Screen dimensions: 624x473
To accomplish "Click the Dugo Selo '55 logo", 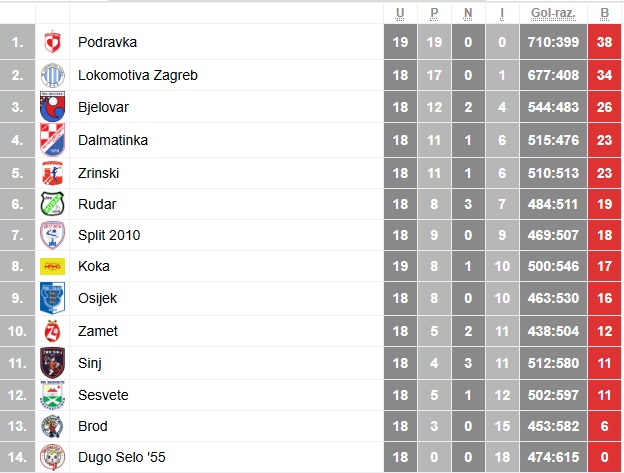I will point(52,459).
